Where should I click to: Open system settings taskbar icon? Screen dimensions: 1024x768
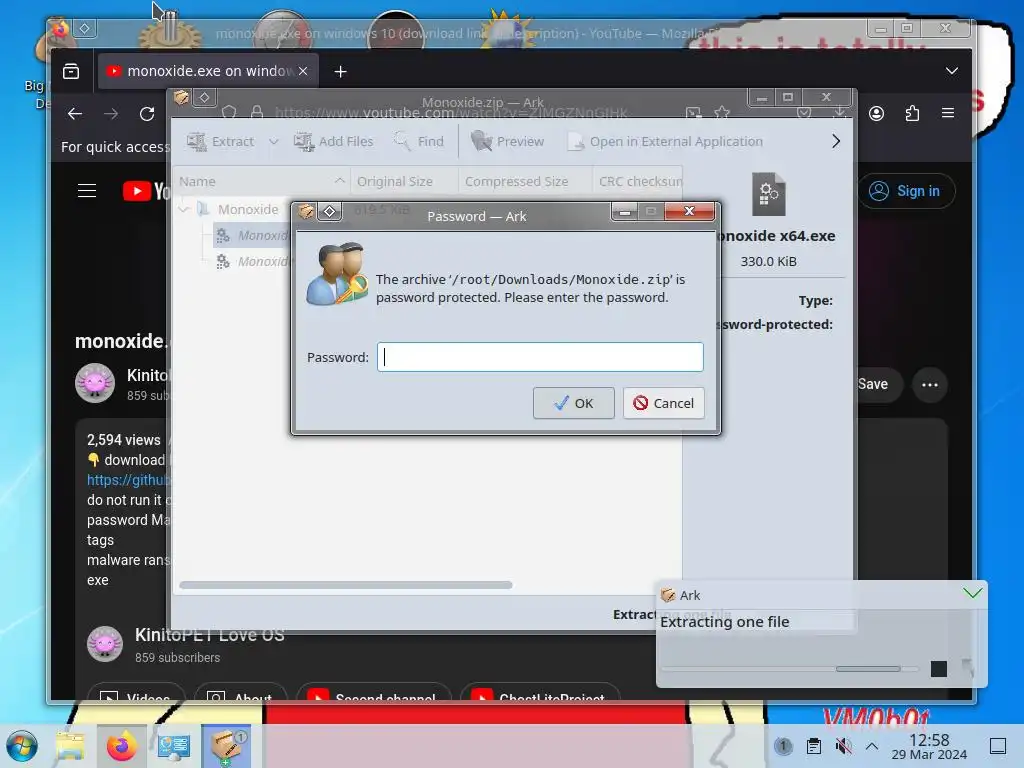[x=174, y=746]
